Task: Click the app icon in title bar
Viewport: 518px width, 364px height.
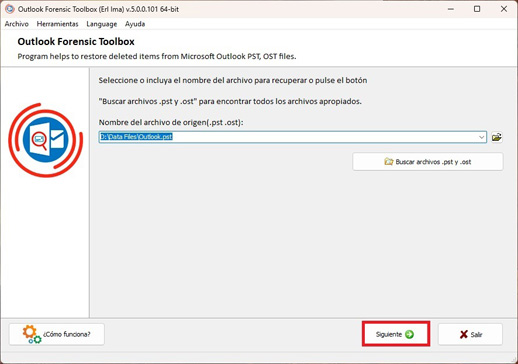Action: [x=10, y=9]
